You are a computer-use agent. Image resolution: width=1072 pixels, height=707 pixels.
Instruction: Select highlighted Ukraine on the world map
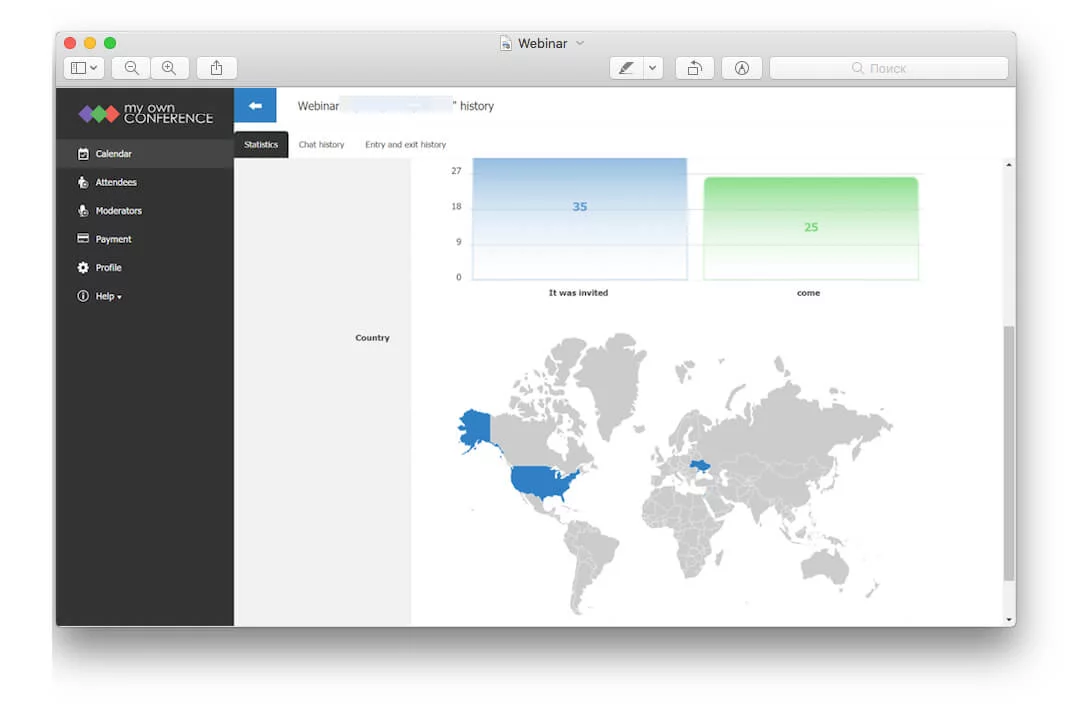pyautogui.click(x=699, y=466)
